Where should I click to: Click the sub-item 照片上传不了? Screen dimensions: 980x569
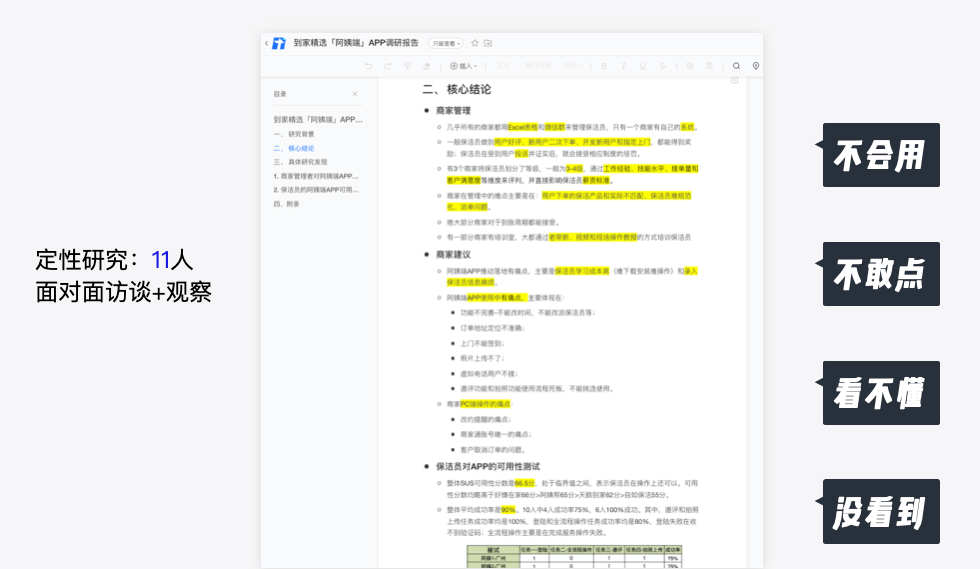[481, 358]
